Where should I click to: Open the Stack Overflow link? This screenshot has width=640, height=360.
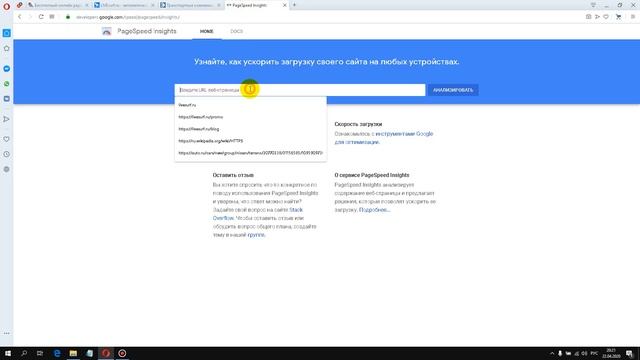296,210
